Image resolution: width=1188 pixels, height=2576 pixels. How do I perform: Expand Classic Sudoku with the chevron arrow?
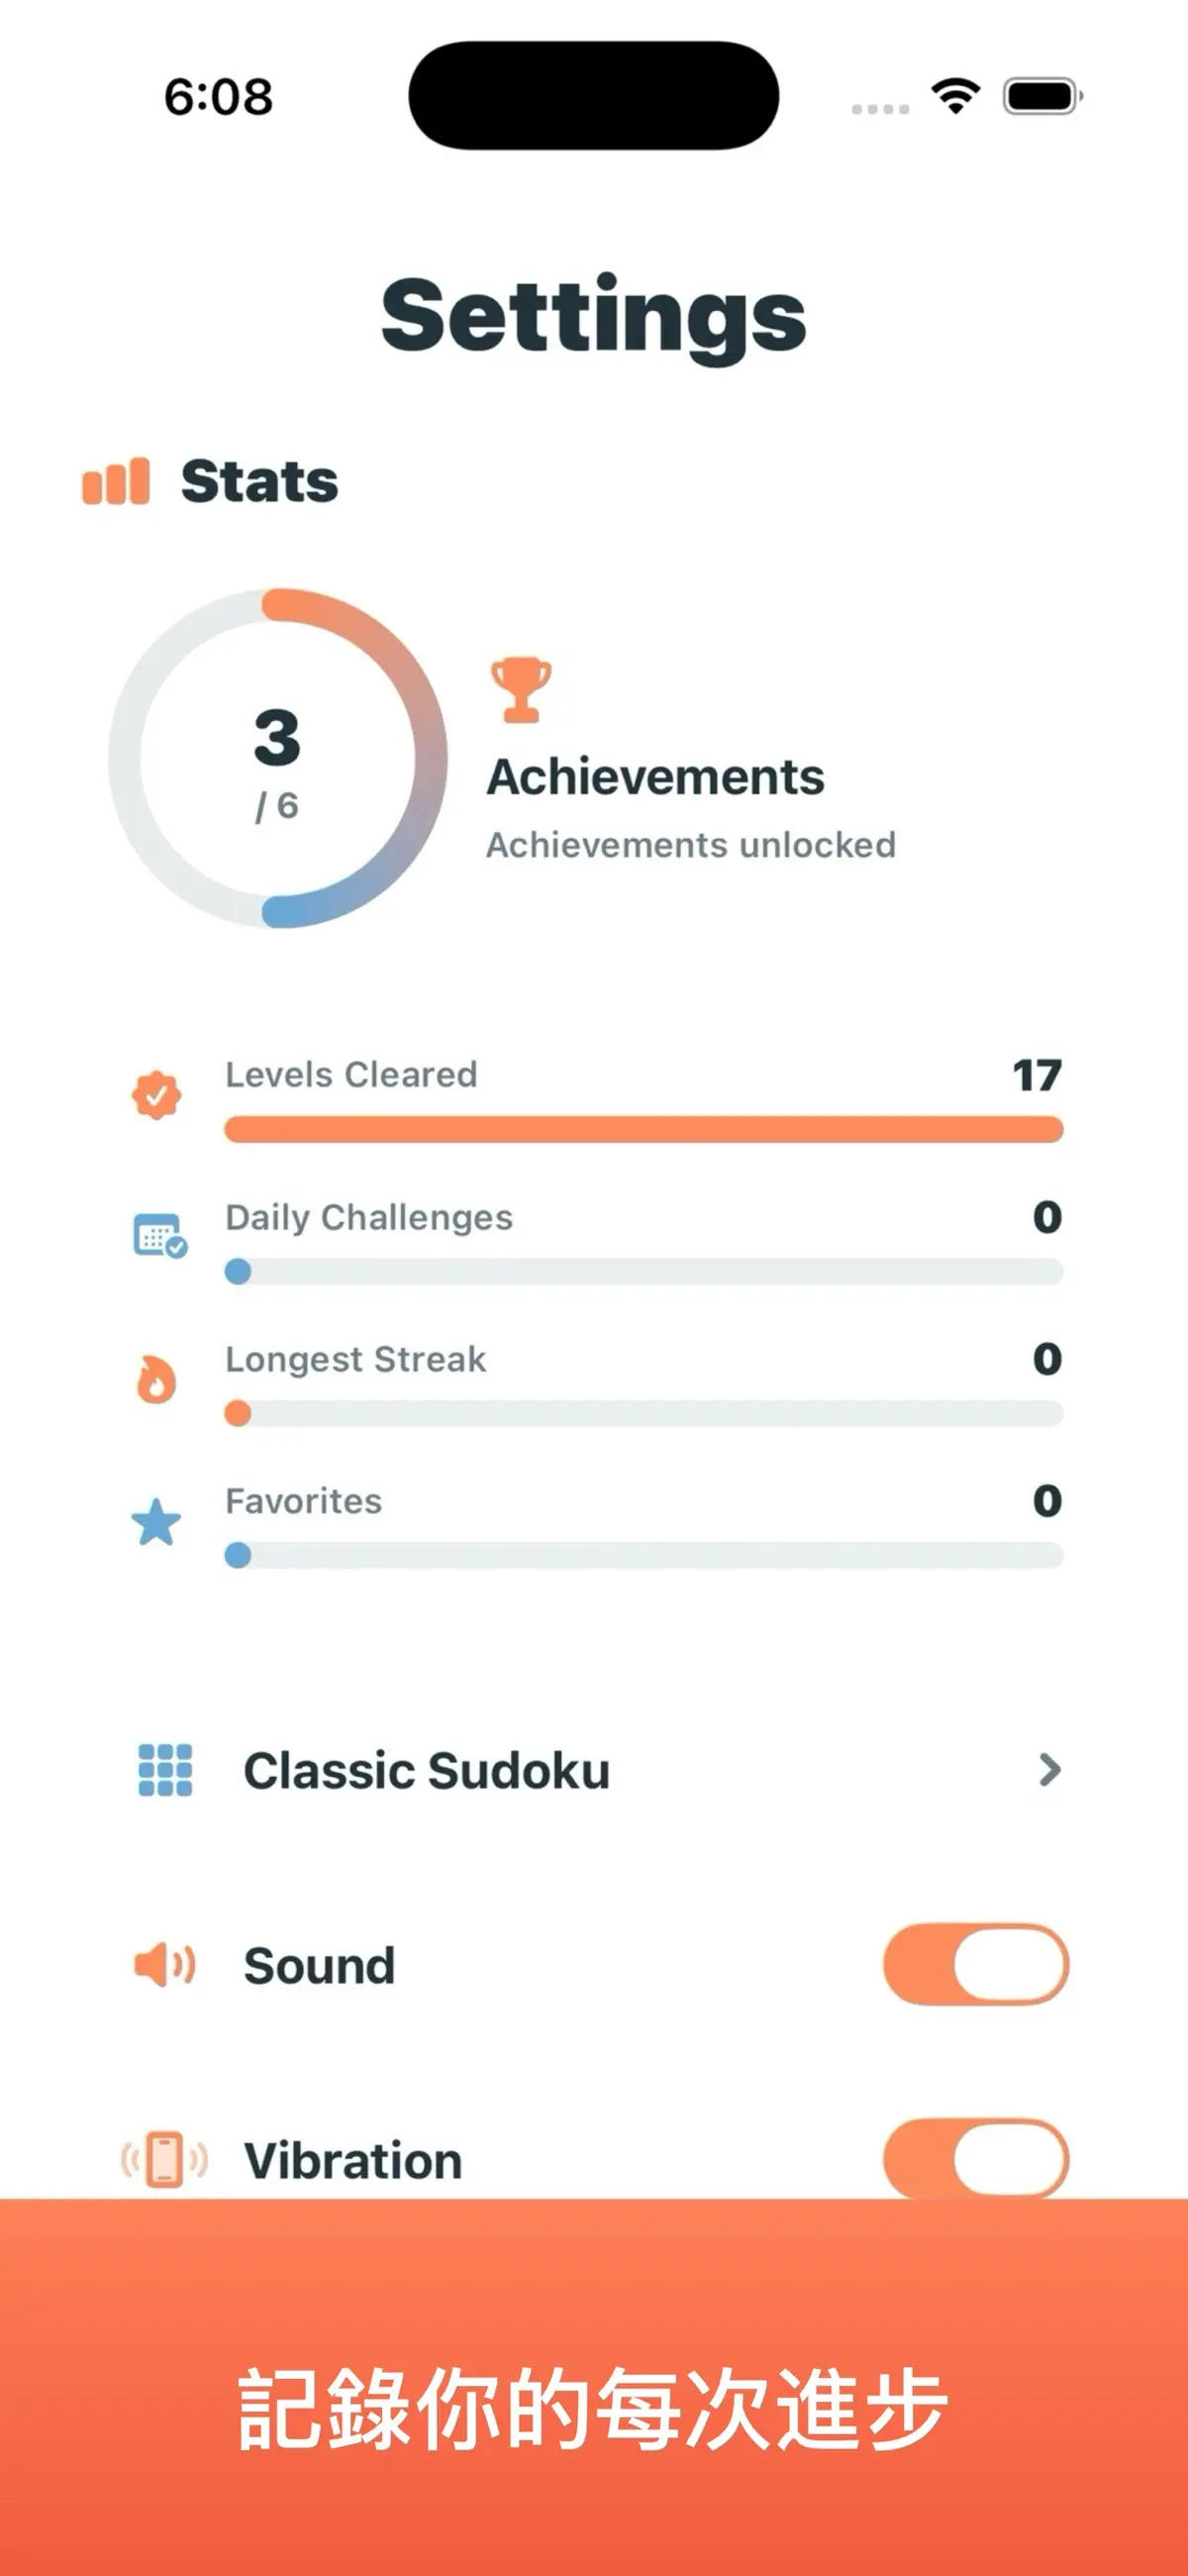[1049, 1770]
